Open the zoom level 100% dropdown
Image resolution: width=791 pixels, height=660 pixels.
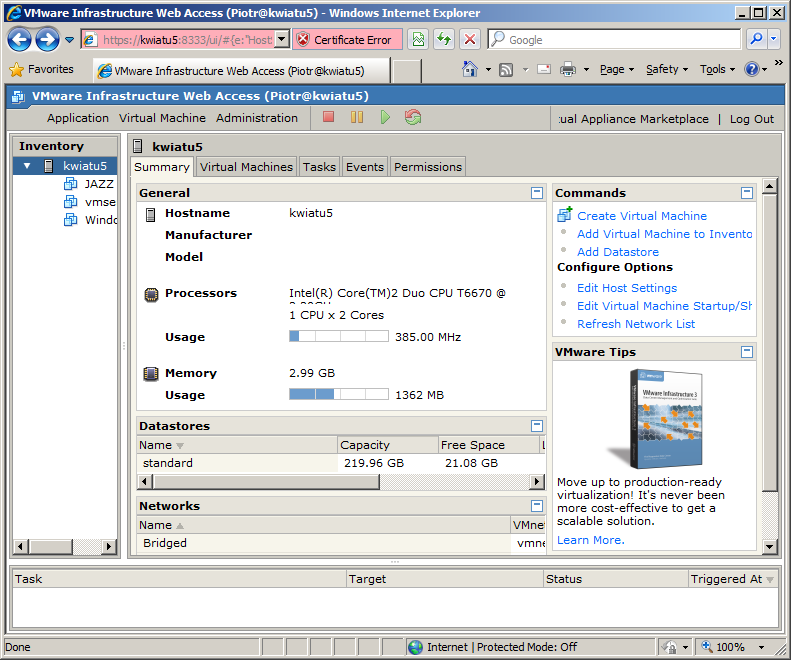tap(761, 647)
